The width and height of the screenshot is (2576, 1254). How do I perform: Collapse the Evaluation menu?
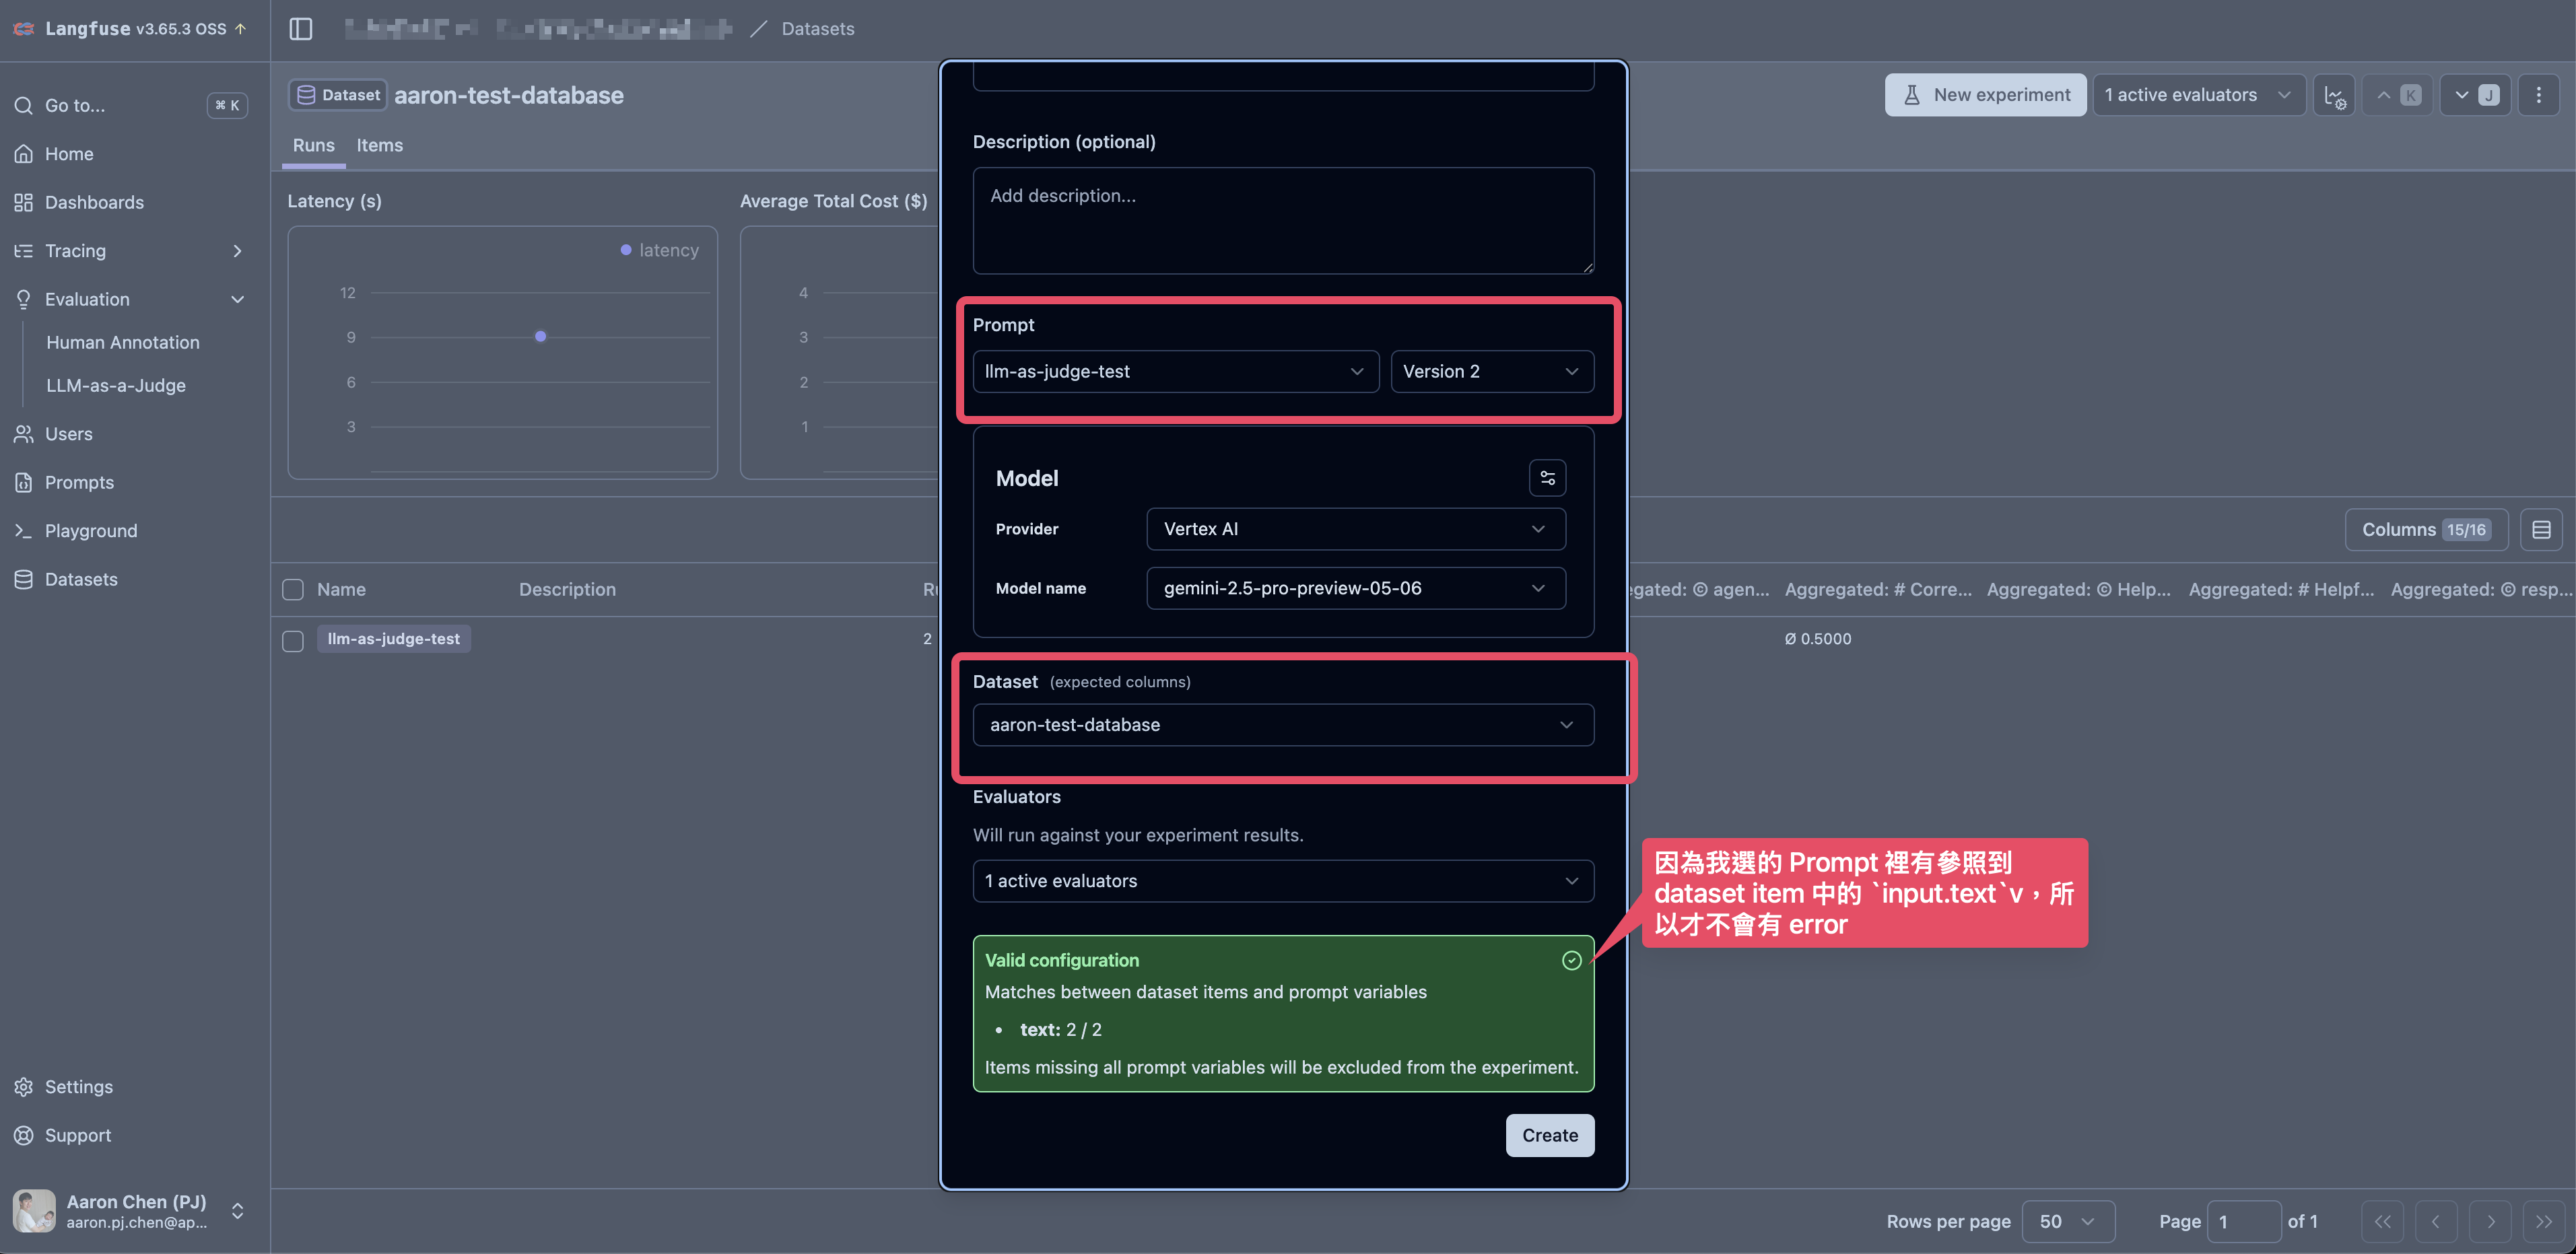point(131,299)
